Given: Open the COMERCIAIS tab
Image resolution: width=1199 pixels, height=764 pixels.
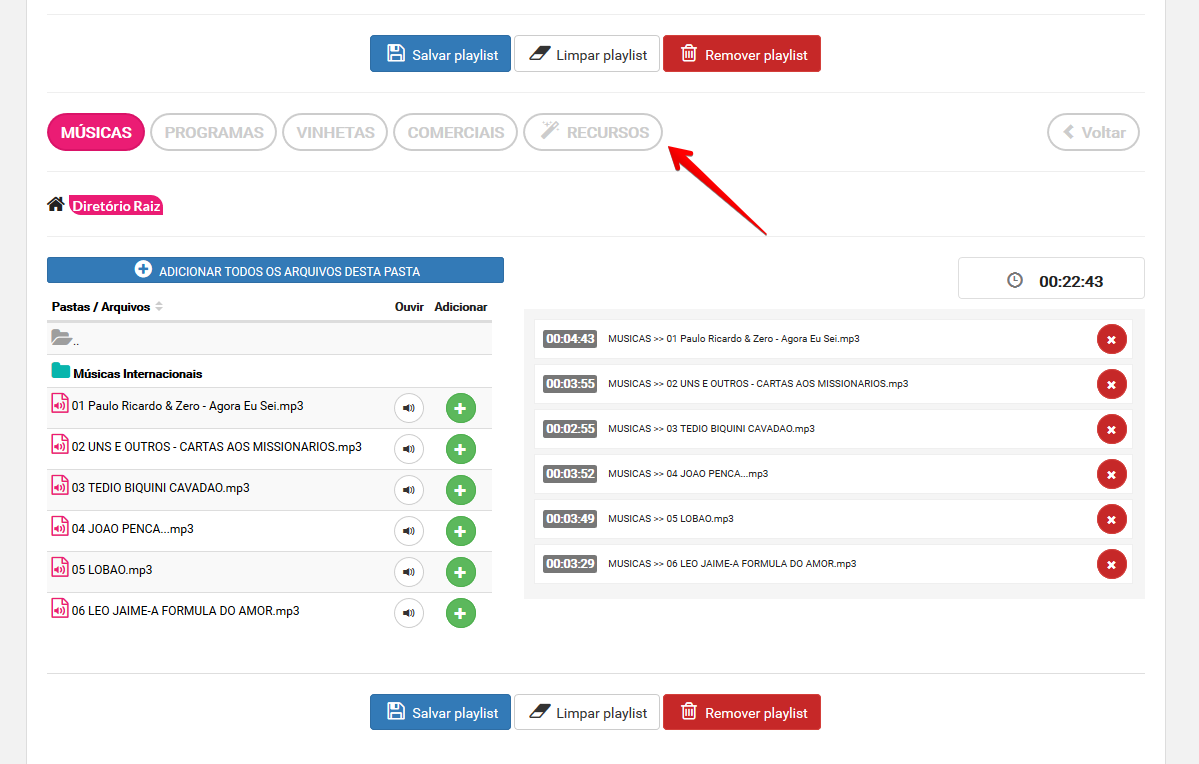Looking at the screenshot, I should 456,132.
